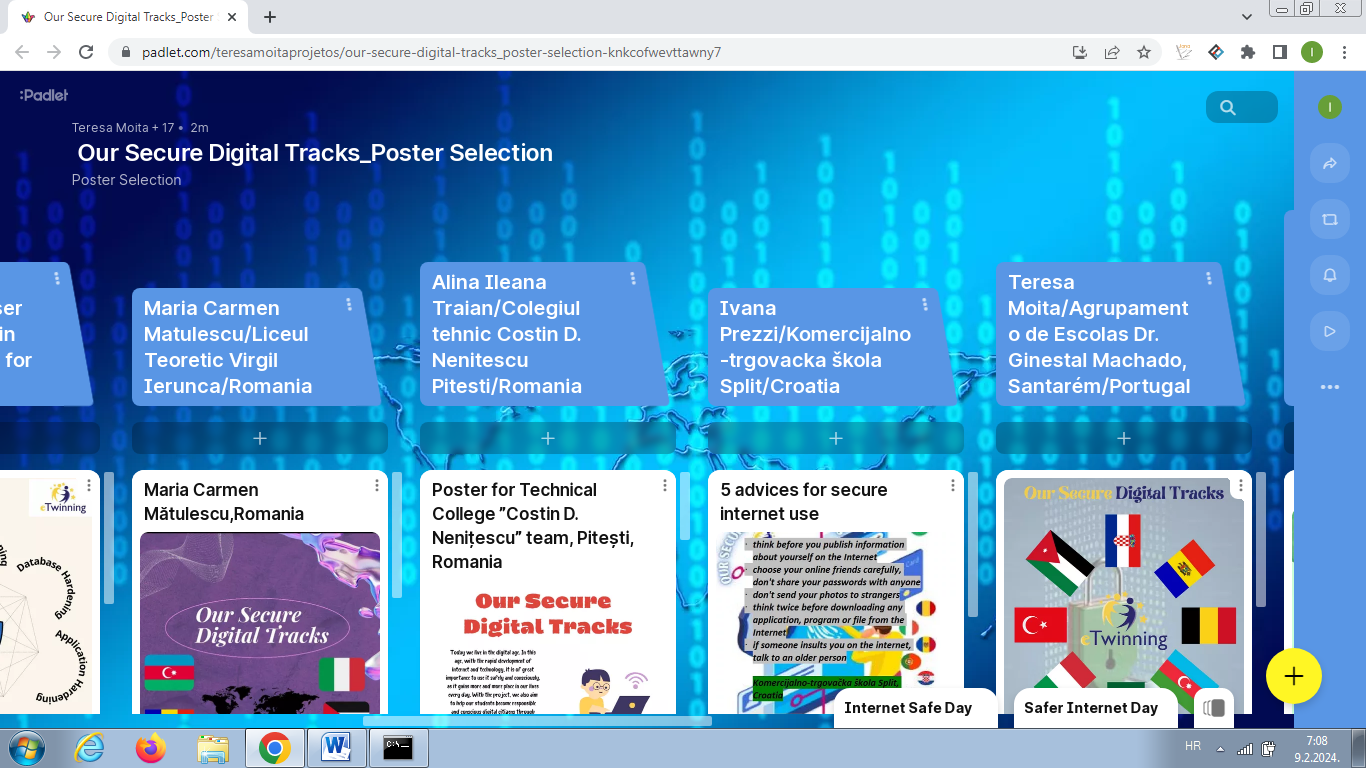Bookmark this page with the star icon
This screenshot has height=768, width=1366.
(x=1144, y=52)
